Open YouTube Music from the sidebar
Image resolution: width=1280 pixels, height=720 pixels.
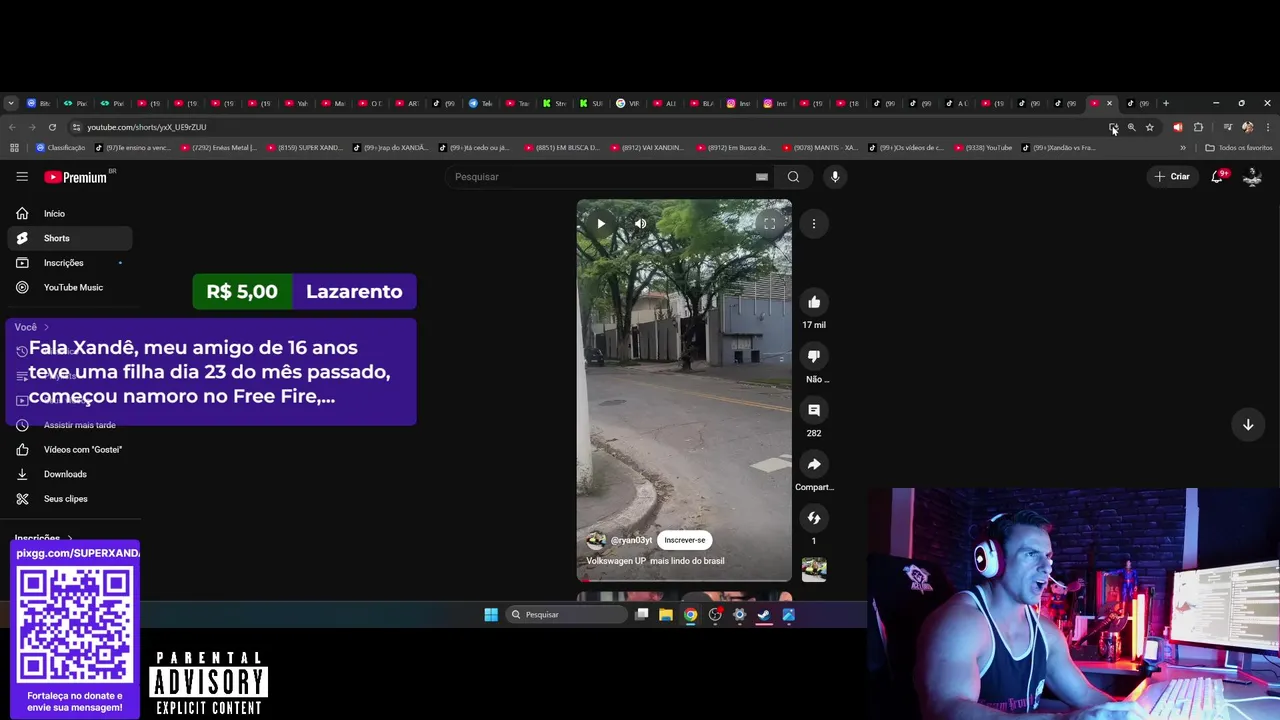(69, 287)
